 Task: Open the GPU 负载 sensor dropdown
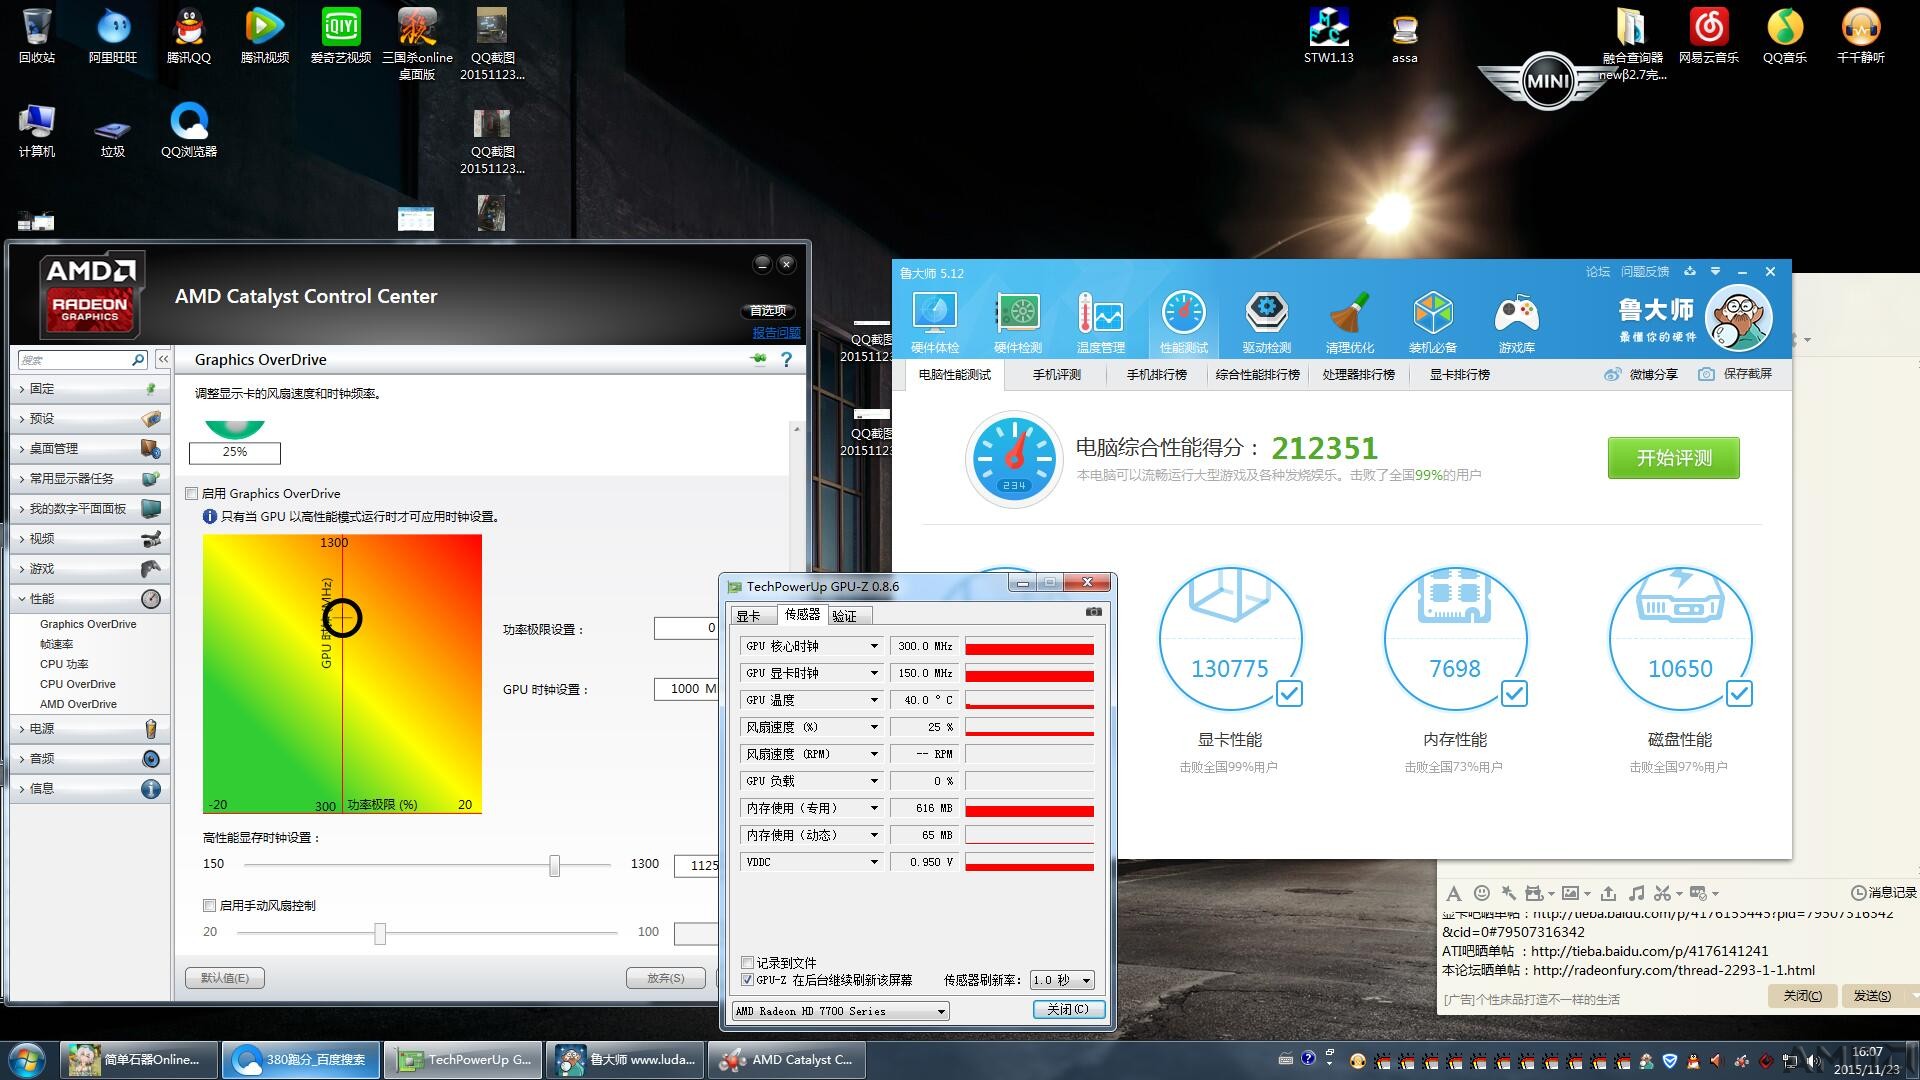click(x=874, y=781)
